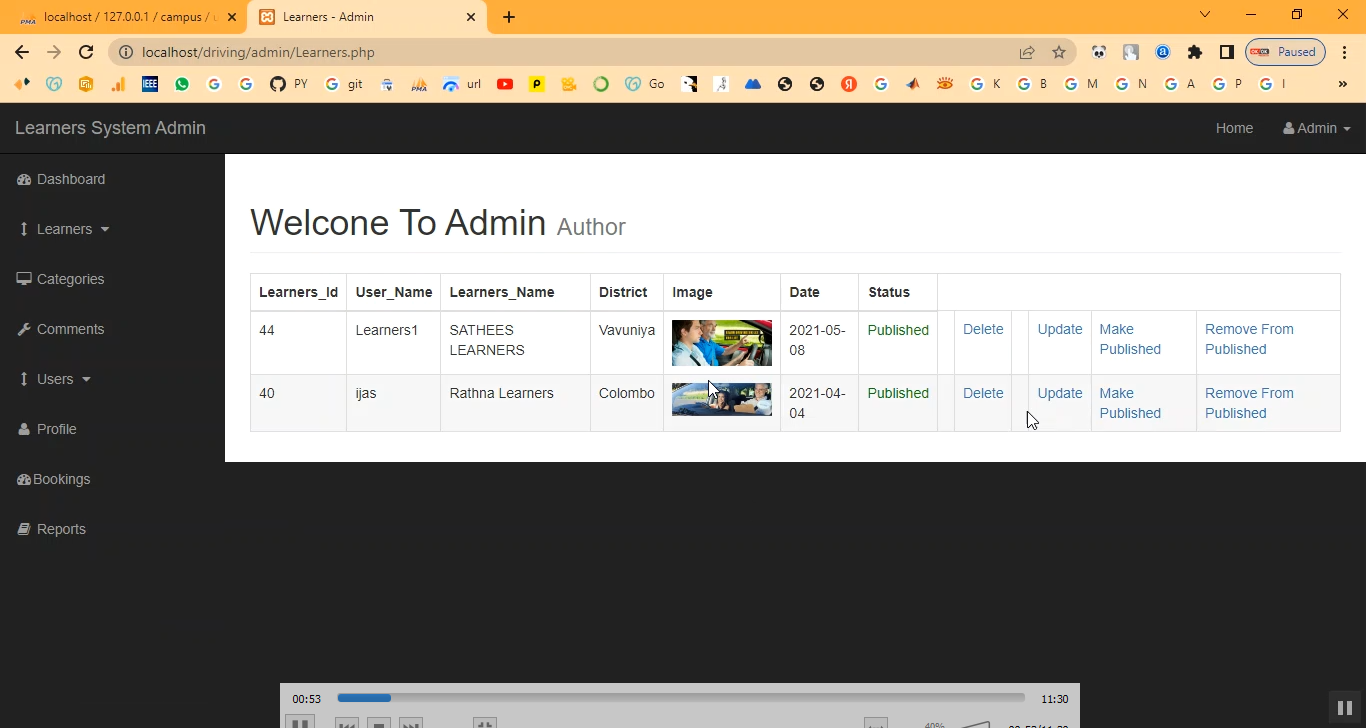Image resolution: width=1366 pixels, height=728 pixels.
Task: Click the SATHEES LEARNERS thumbnail image
Action: (721, 343)
